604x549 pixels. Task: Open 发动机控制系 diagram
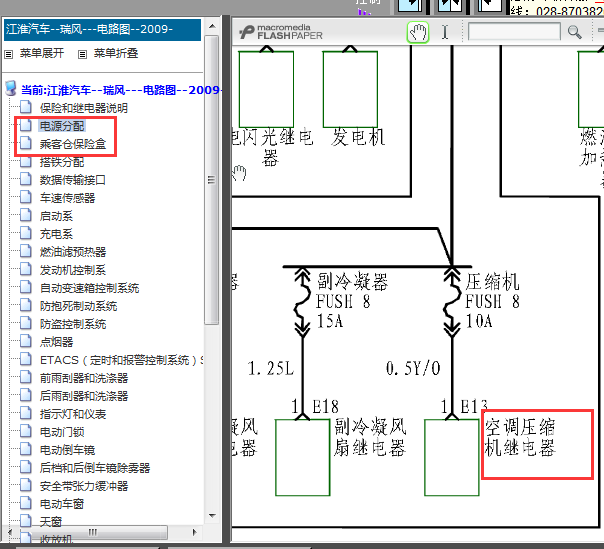pyautogui.click(x=73, y=270)
